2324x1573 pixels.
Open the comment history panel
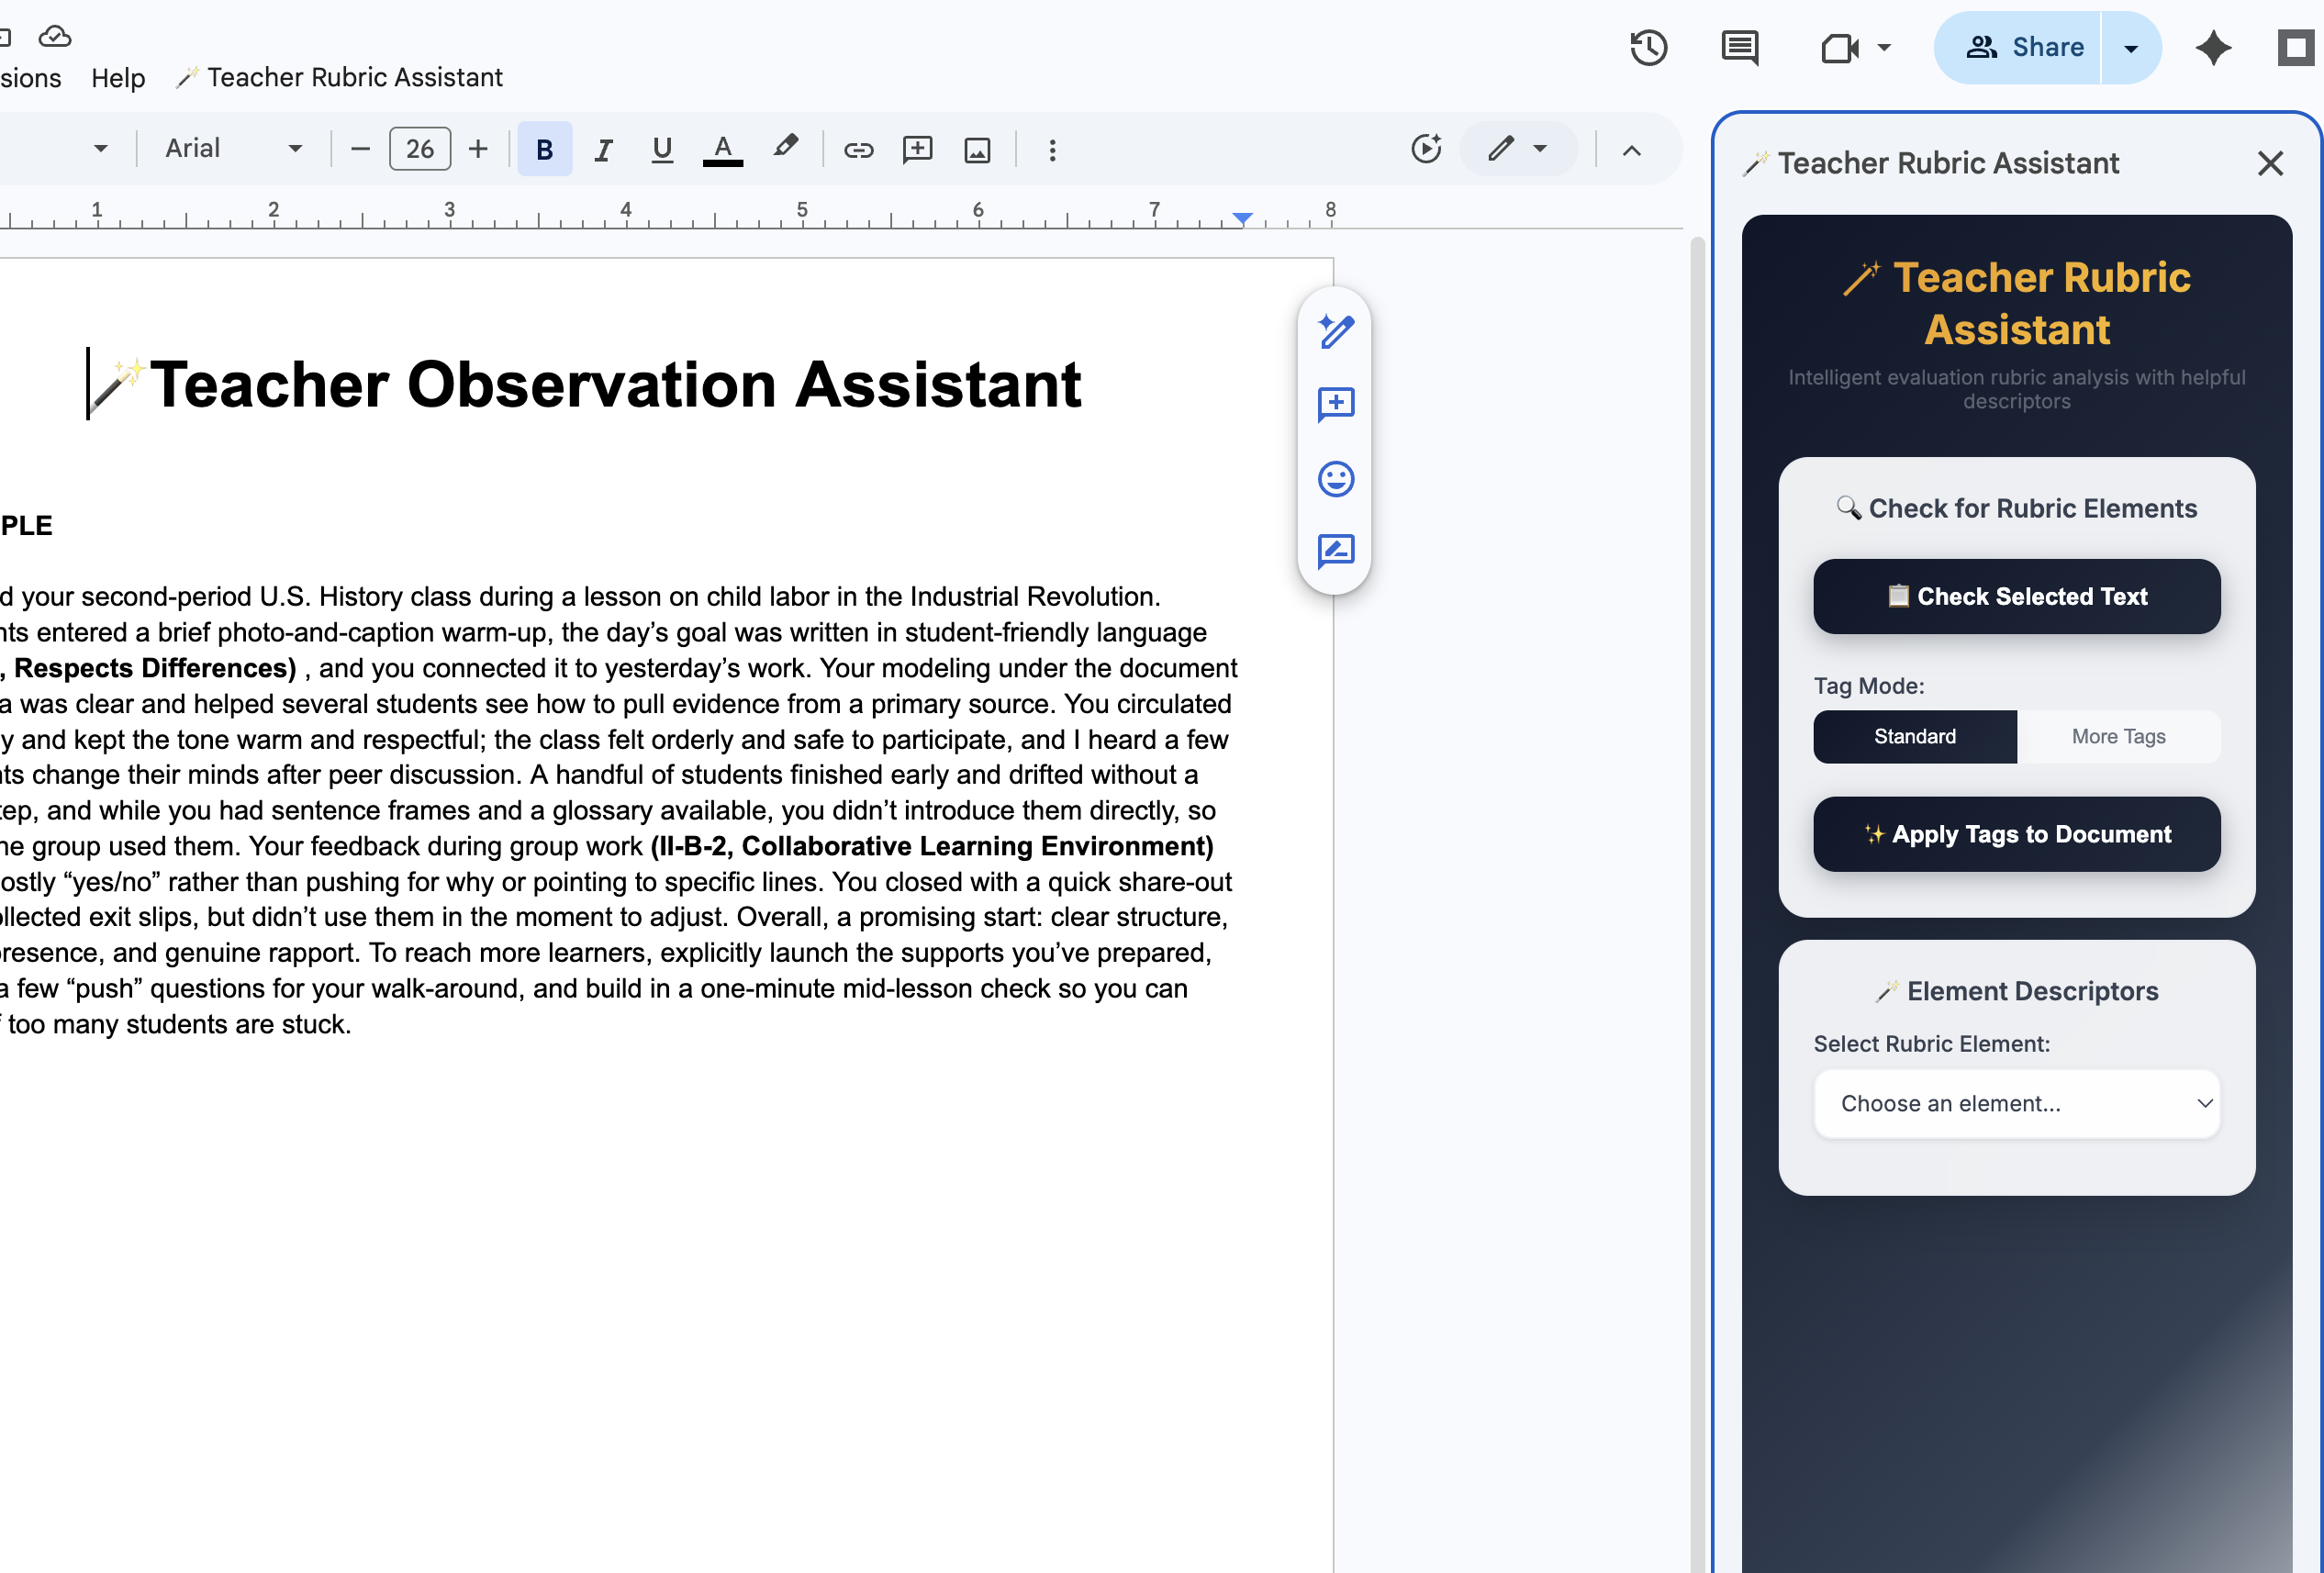(1739, 47)
